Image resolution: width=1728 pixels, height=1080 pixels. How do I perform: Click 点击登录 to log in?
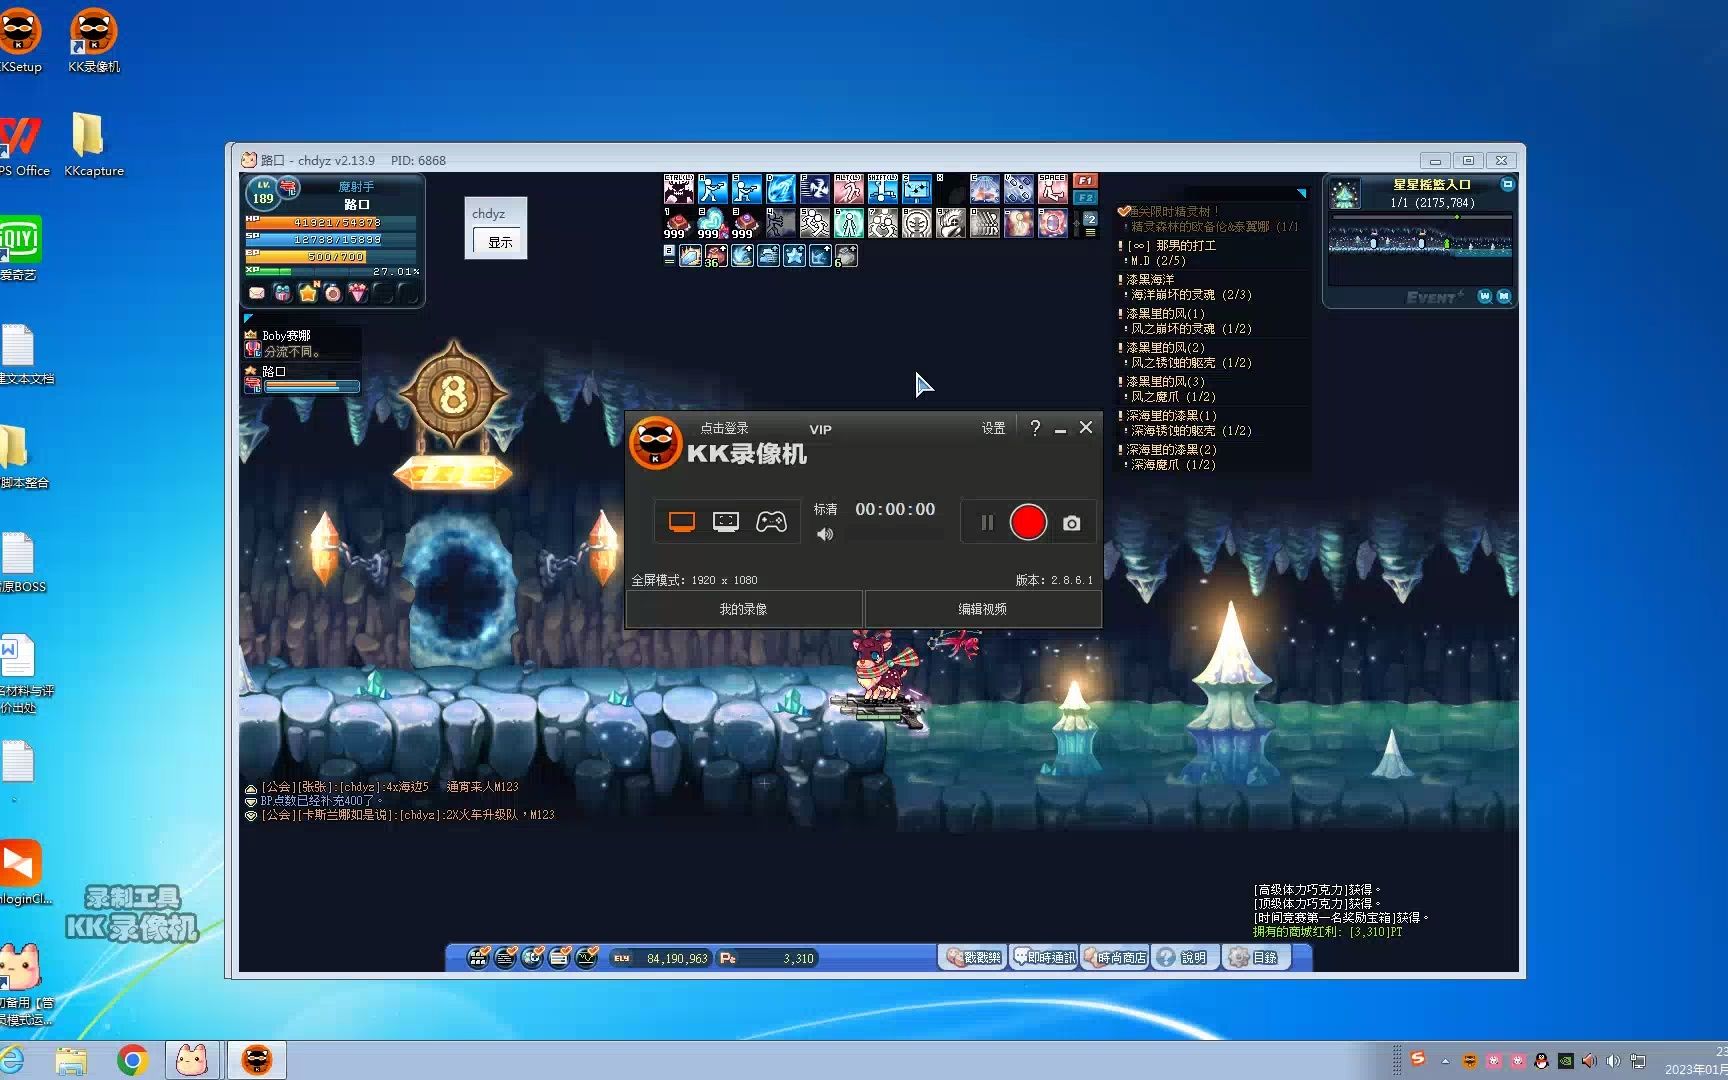pyautogui.click(x=724, y=428)
